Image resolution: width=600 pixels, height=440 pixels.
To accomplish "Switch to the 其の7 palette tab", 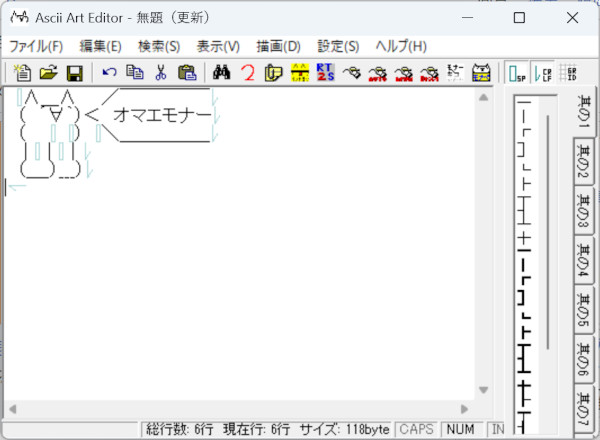I will click(x=584, y=409).
